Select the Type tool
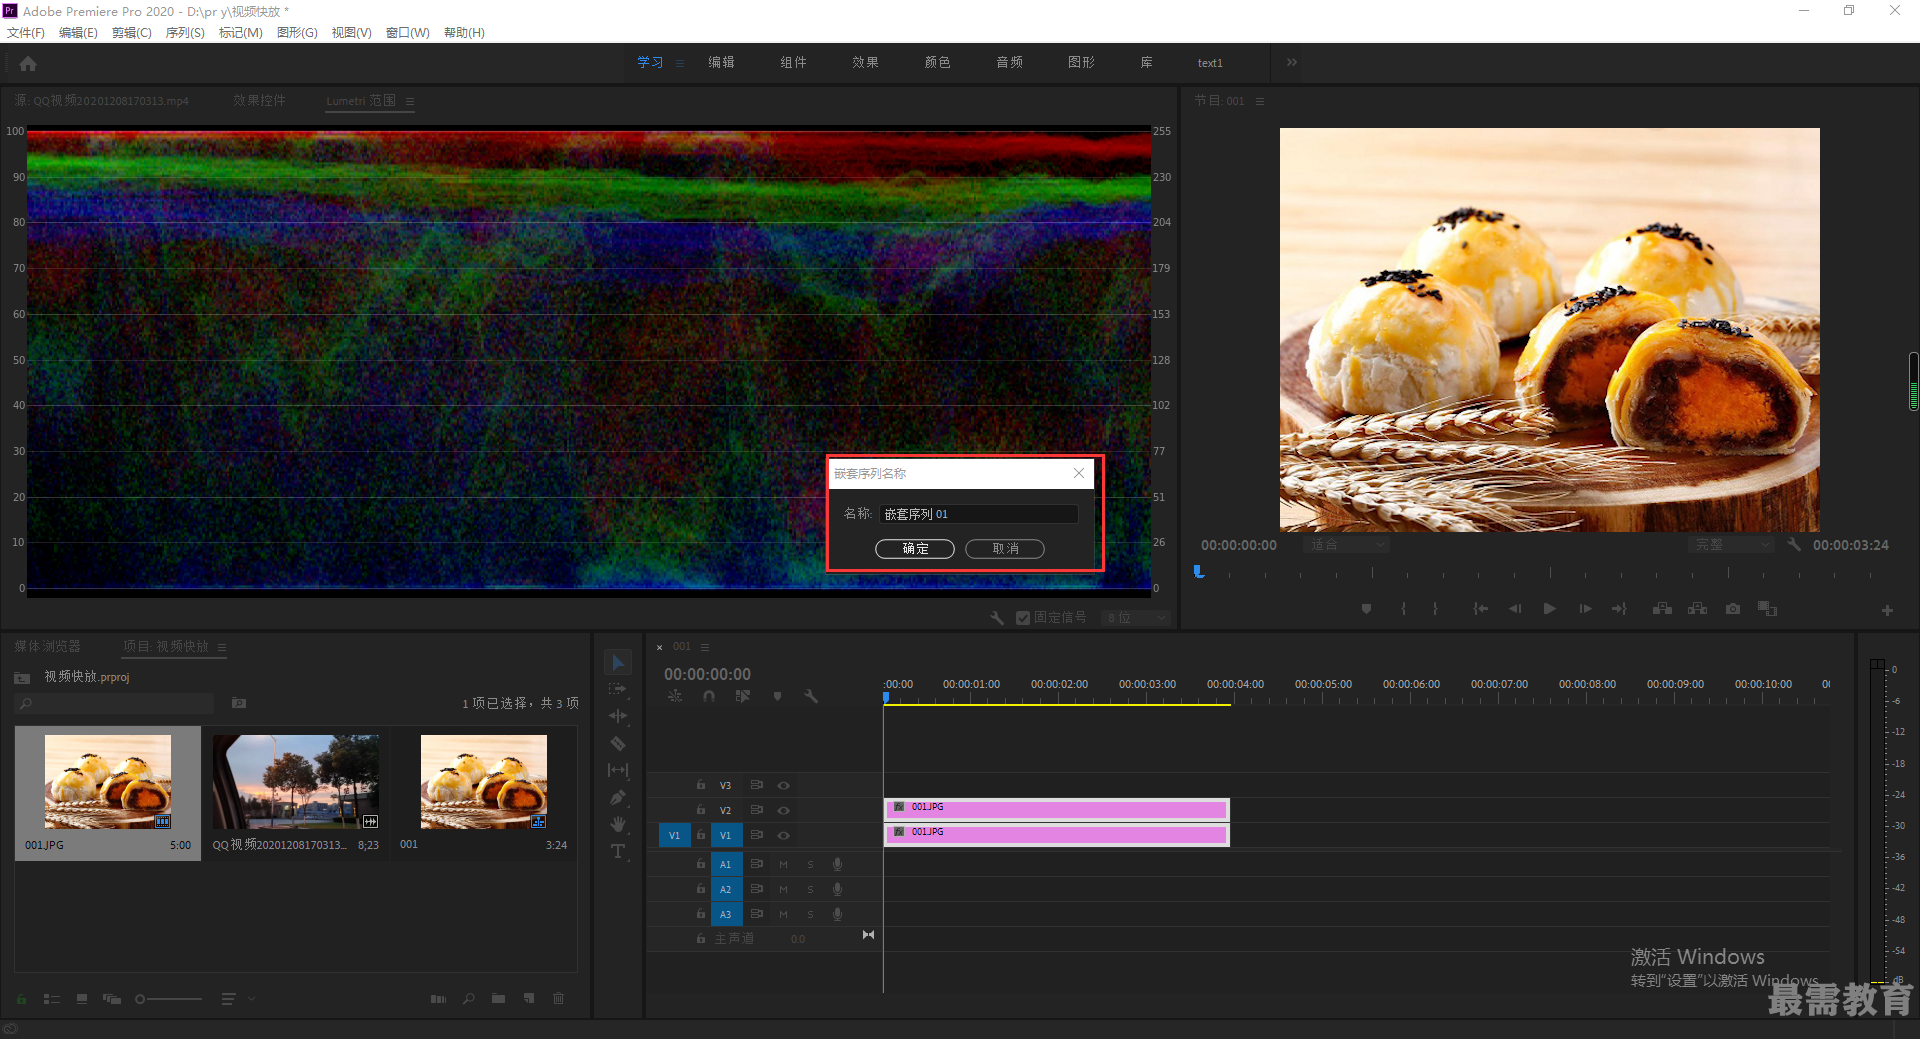 coord(618,851)
